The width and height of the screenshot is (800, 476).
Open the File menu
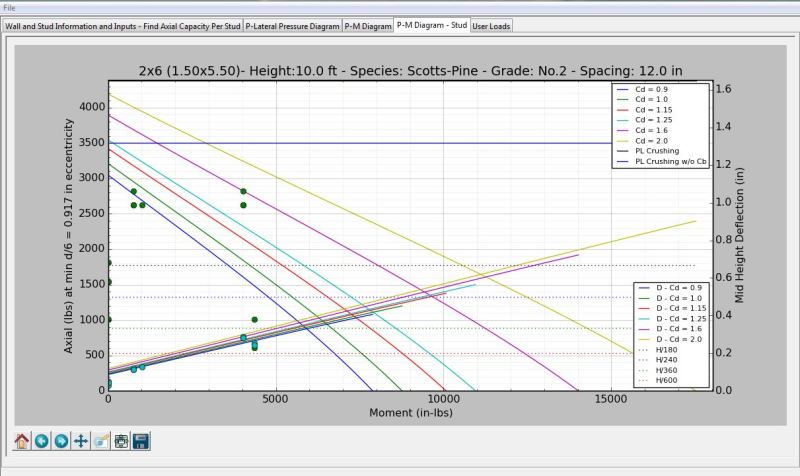pyautogui.click(x=9, y=8)
